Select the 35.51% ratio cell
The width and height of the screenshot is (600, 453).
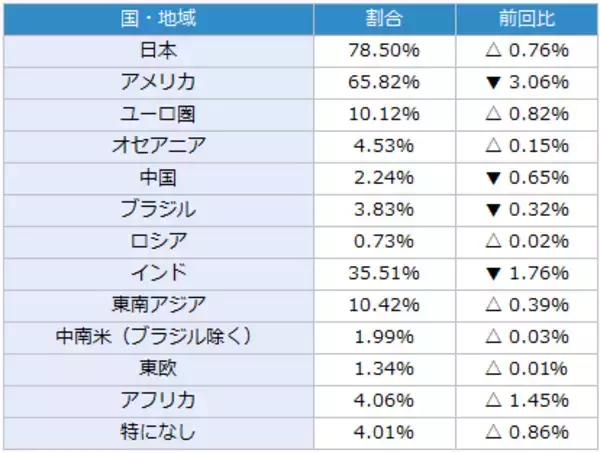click(x=384, y=273)
